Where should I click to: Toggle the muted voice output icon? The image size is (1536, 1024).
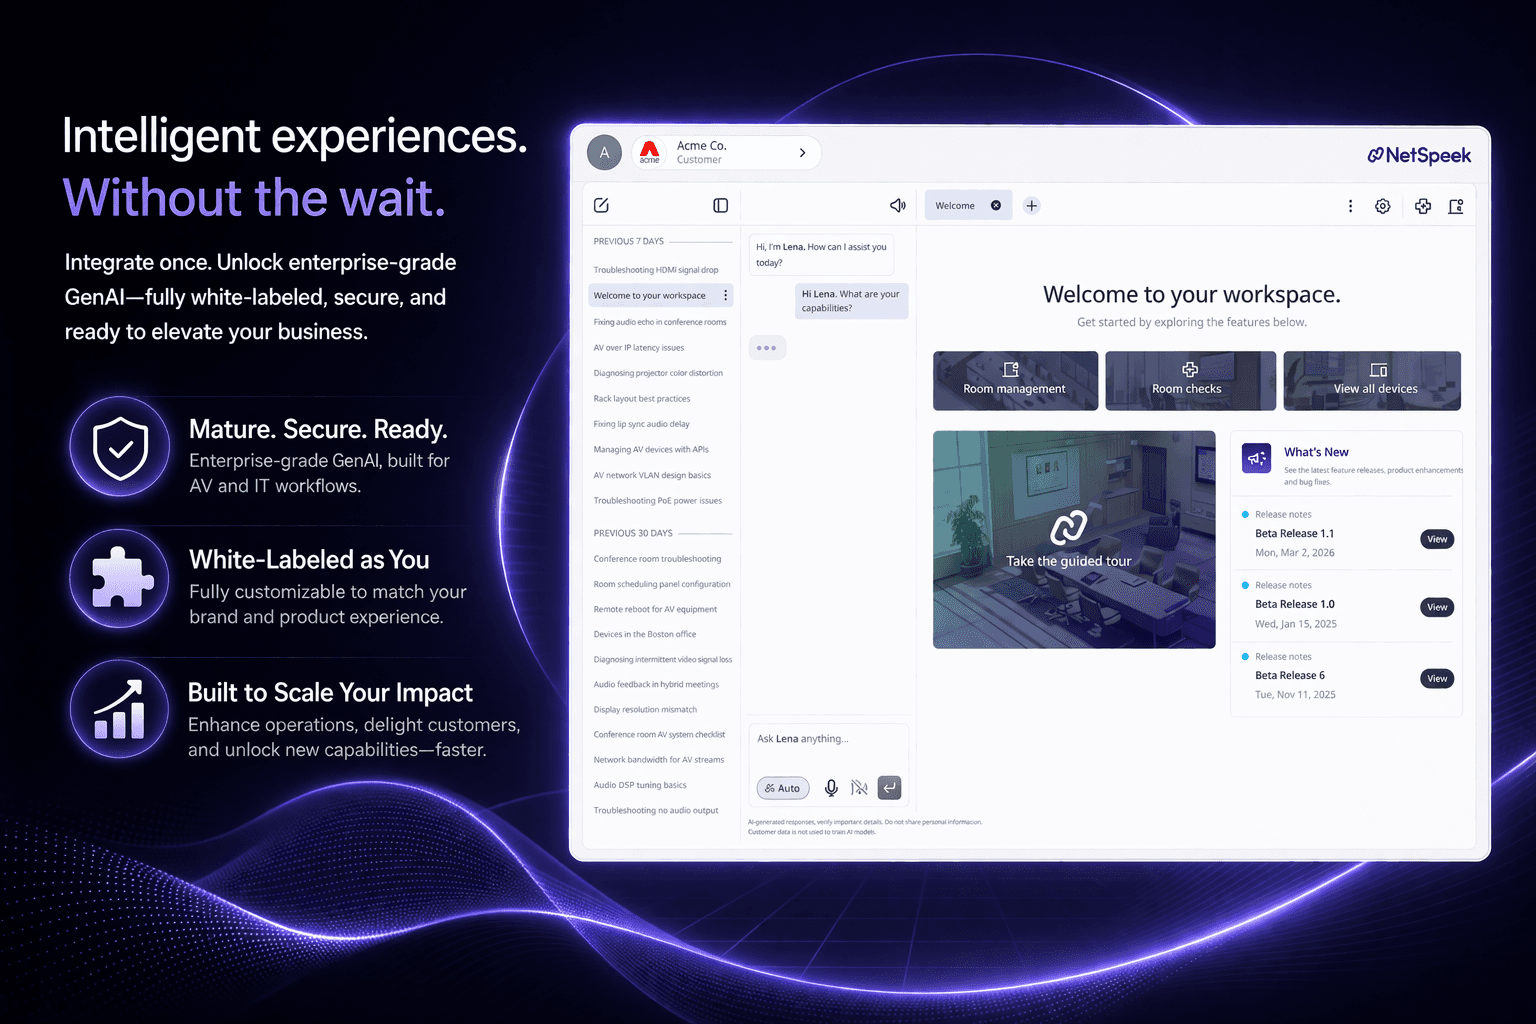[x=859, y=788]
